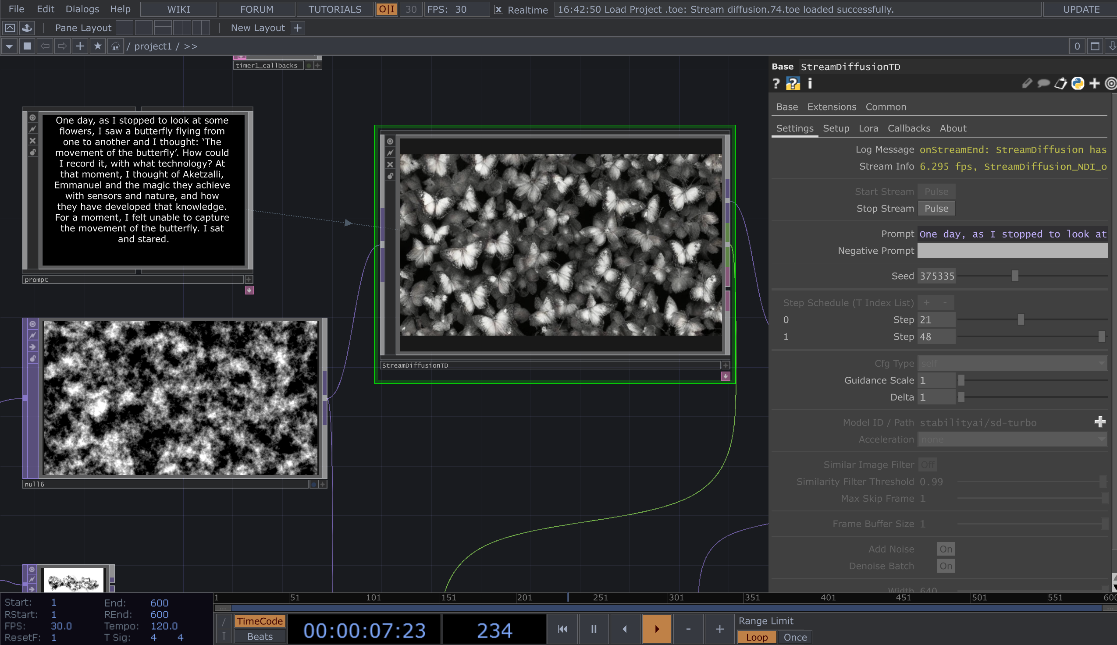Open the Common parameter page
Viewport: 1117px width, 645px height.
[885, 107]
